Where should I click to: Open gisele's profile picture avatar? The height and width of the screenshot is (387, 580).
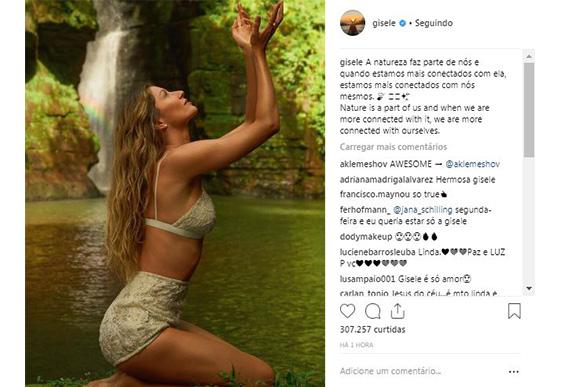(x=352, y=23)
